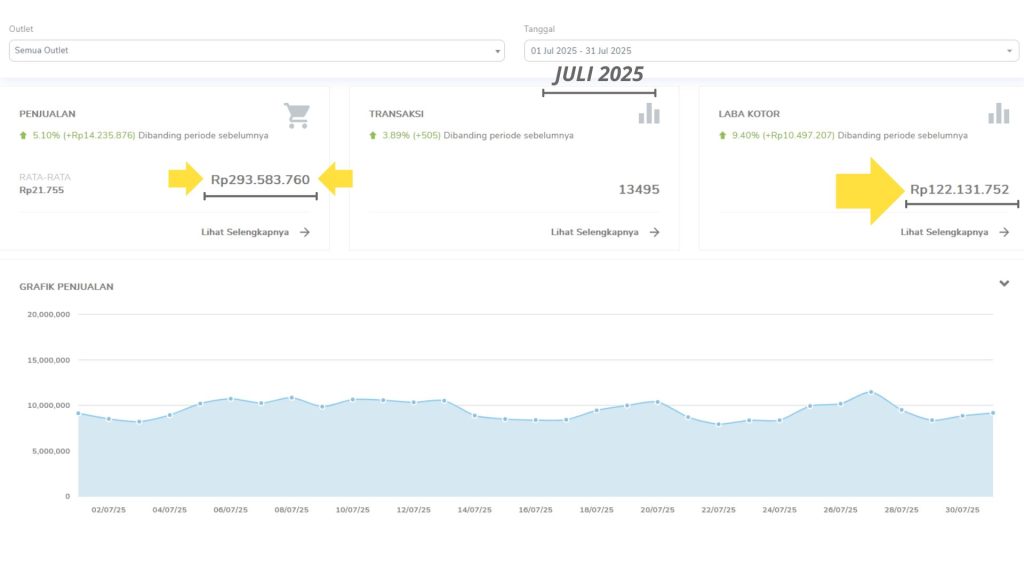Click the arrow icon beside Penjualan's Lihat Selengkapnya
Viewport: 1024px width, 576px height.
click(x=305, y=232)
